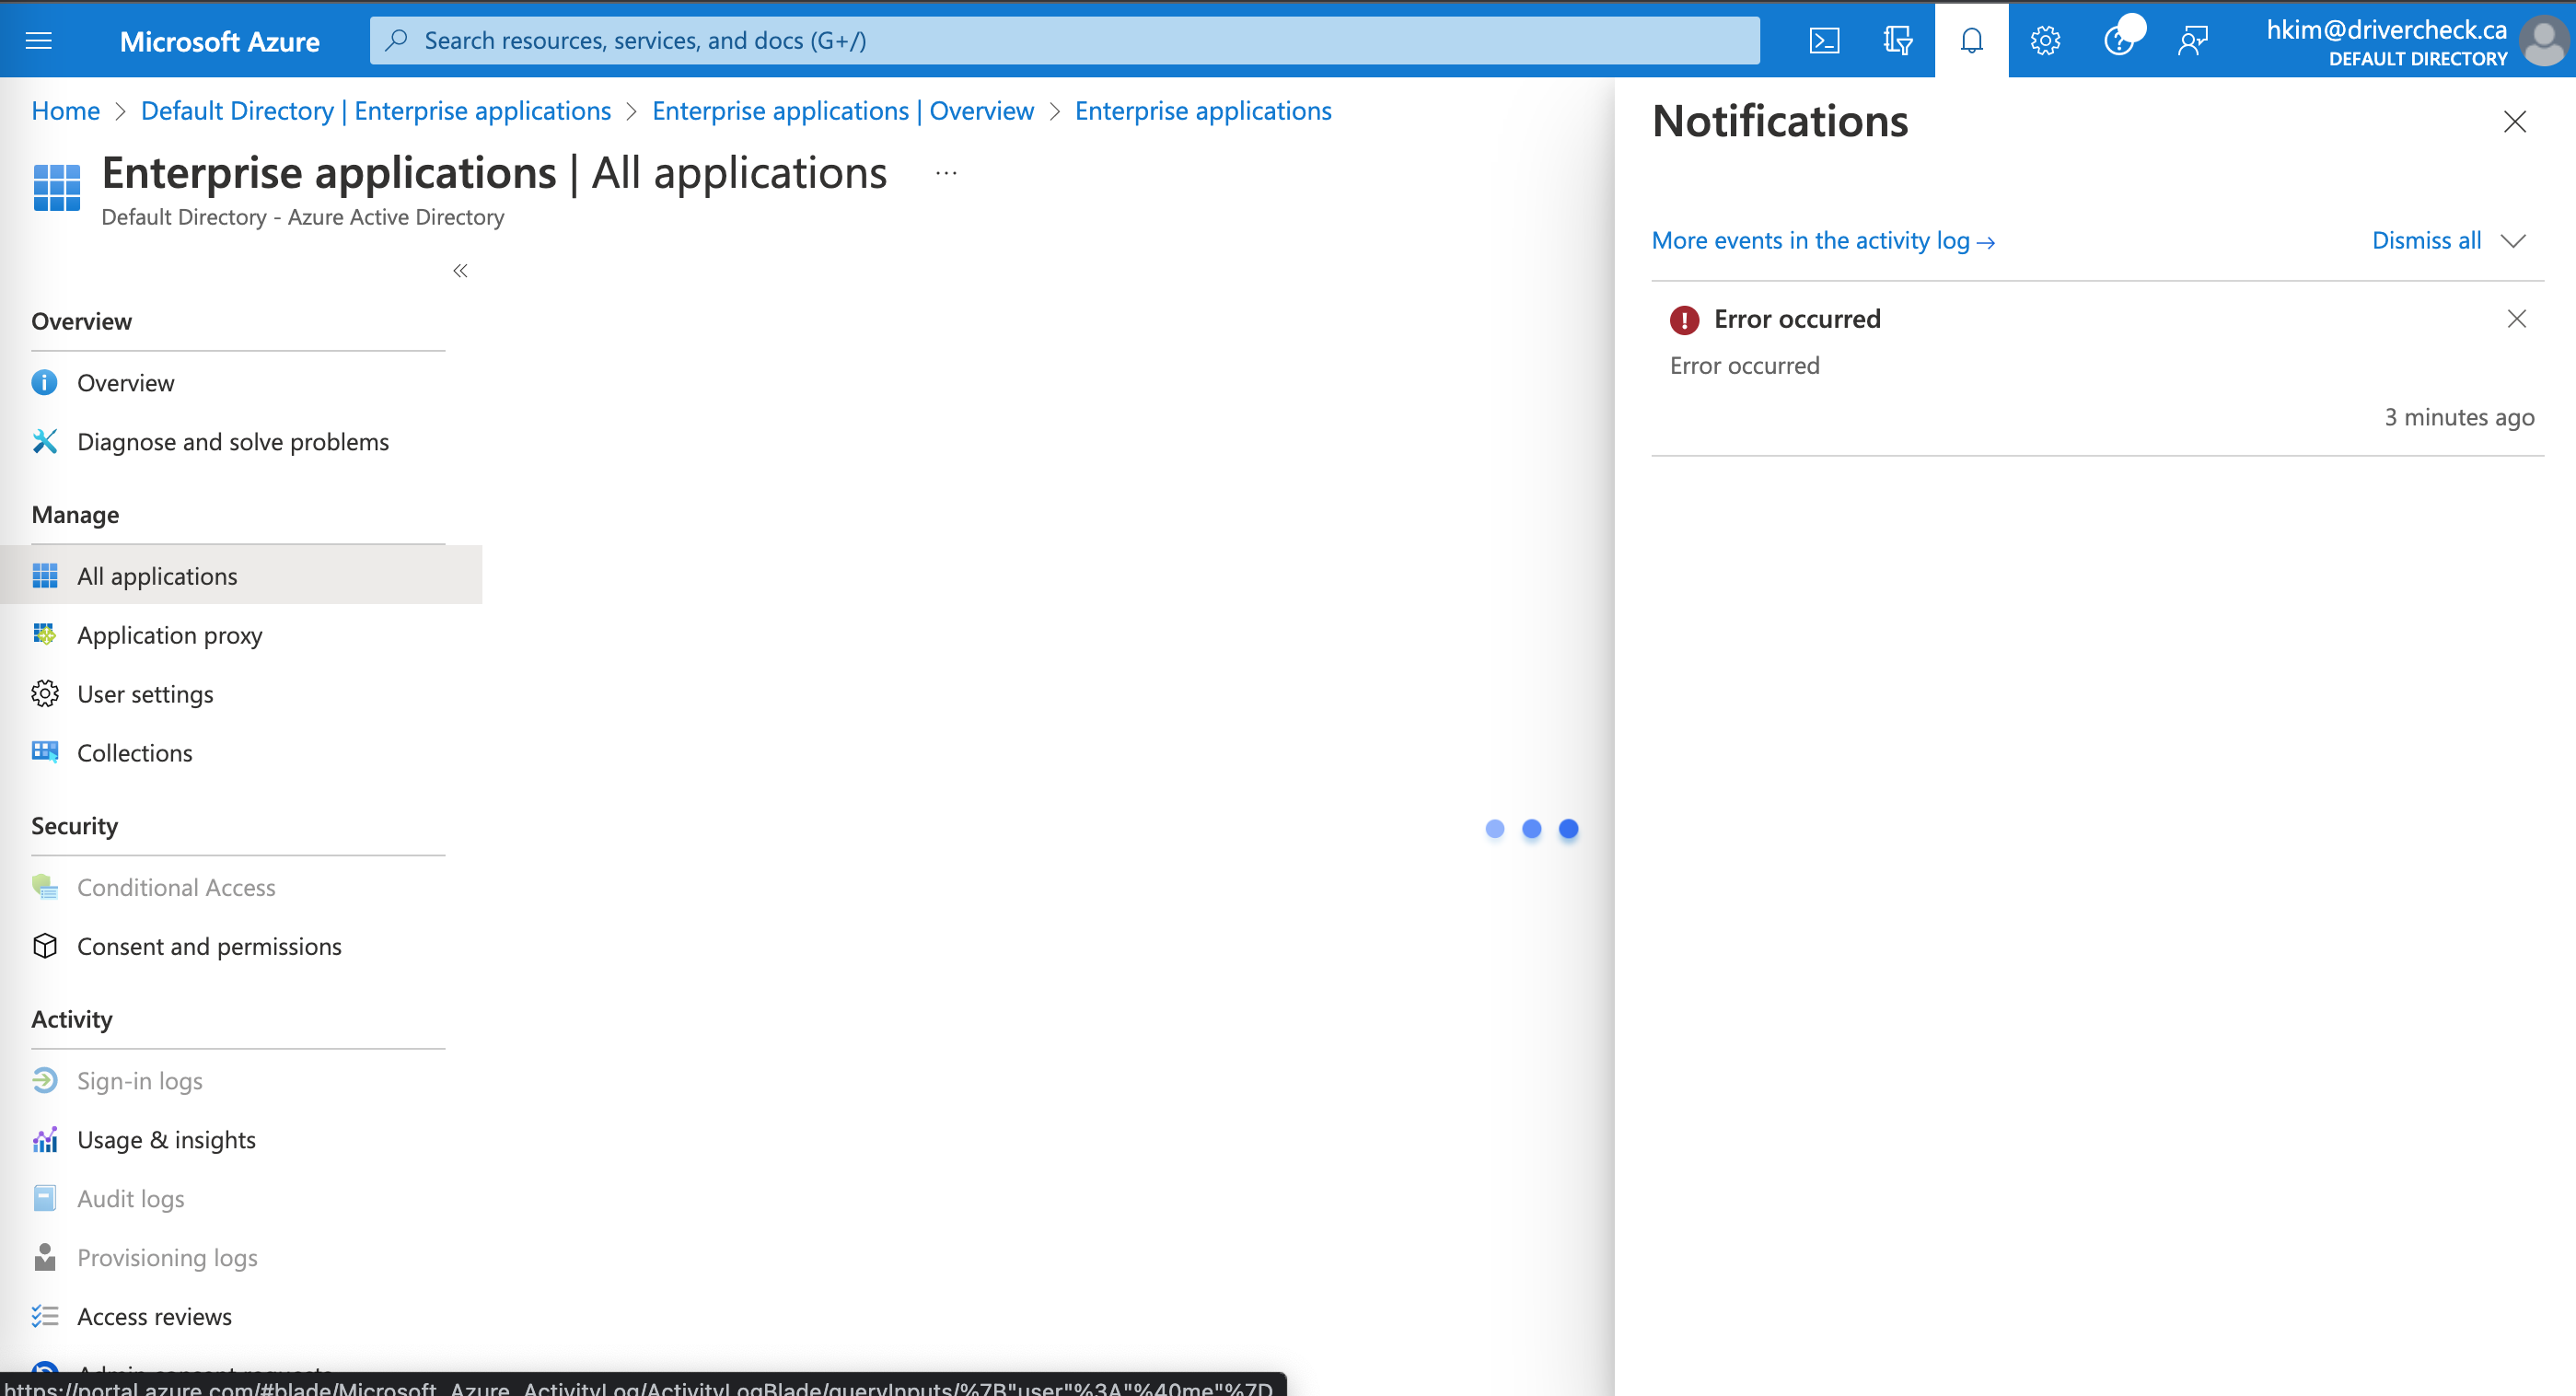Dismiss the Error occurred notification
The width and height of the screenshot is (2576, 1396).
pos(2518,318)
